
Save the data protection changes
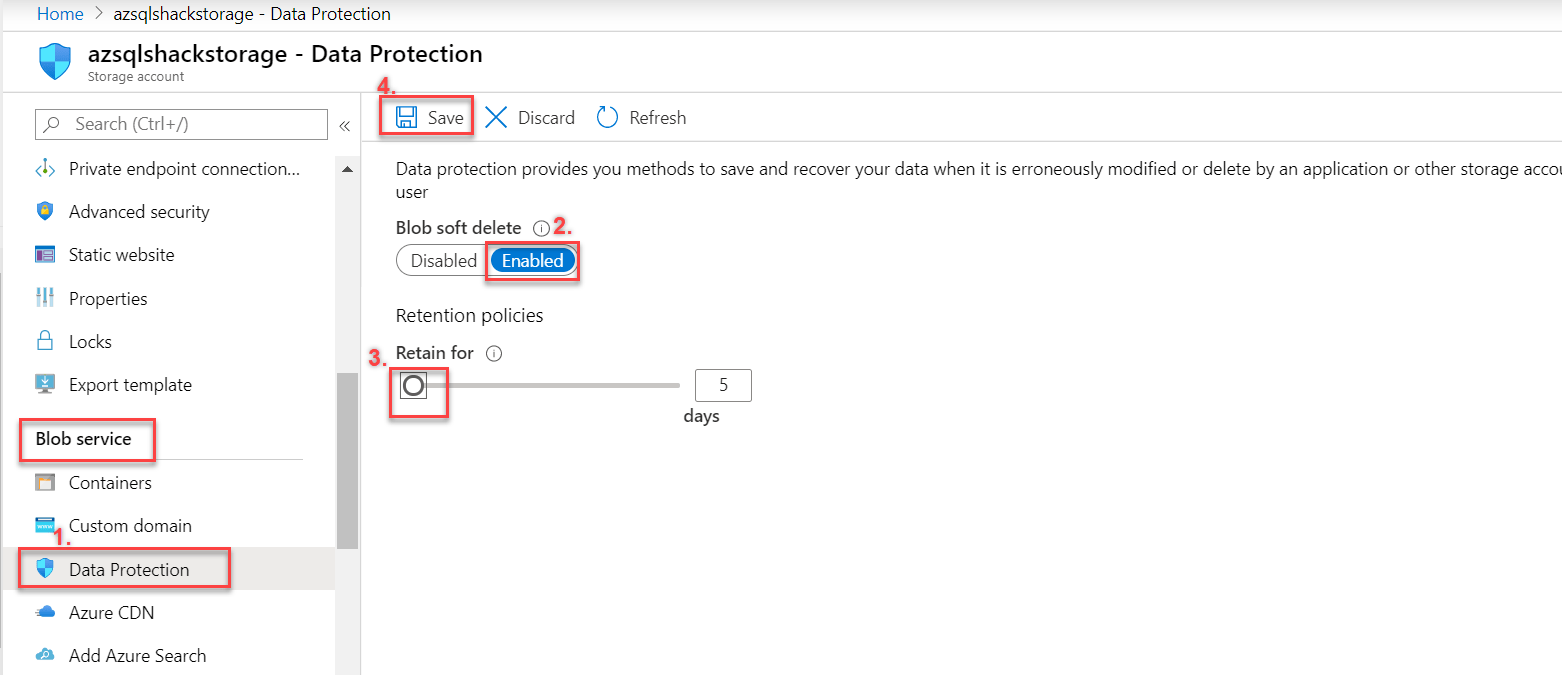pyautogui.click(x=426, y=117)
